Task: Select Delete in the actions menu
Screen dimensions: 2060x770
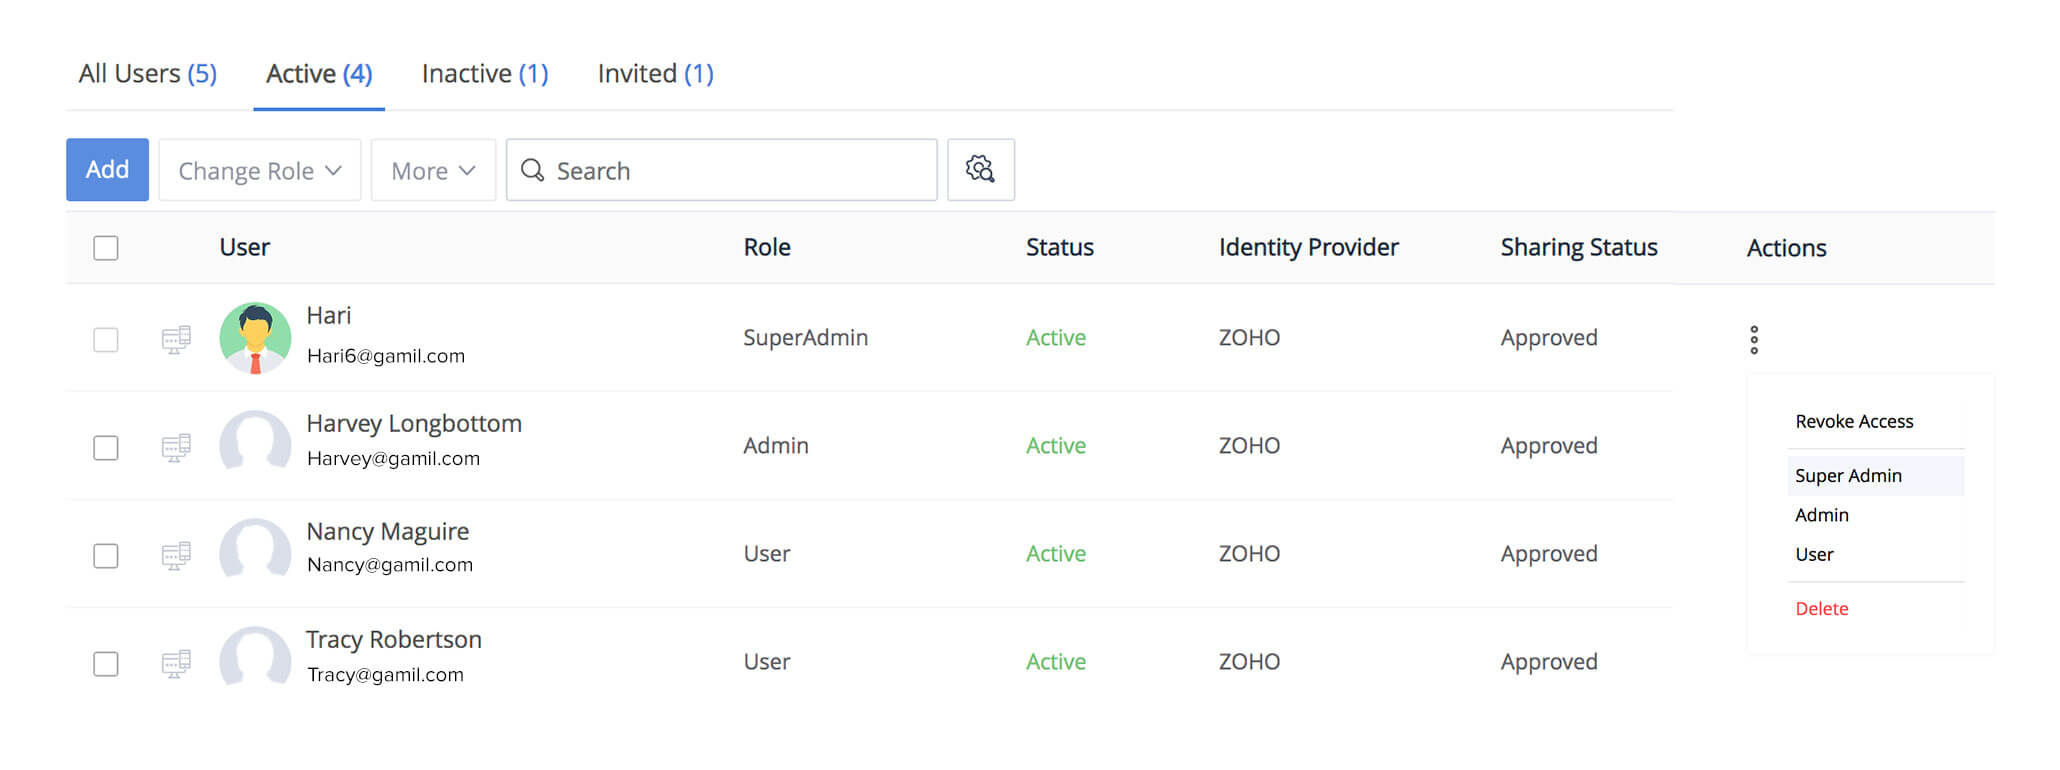Action: pyautogui.click(x=1822, y=609)
